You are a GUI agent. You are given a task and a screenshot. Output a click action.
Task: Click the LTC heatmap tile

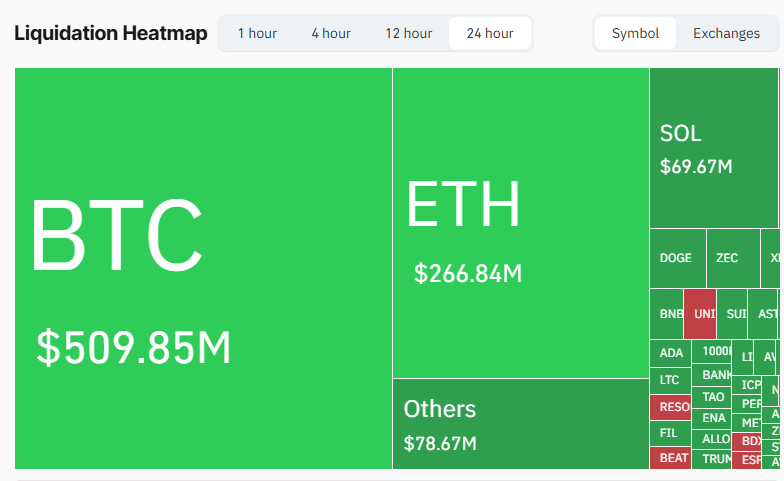(669, 380)
